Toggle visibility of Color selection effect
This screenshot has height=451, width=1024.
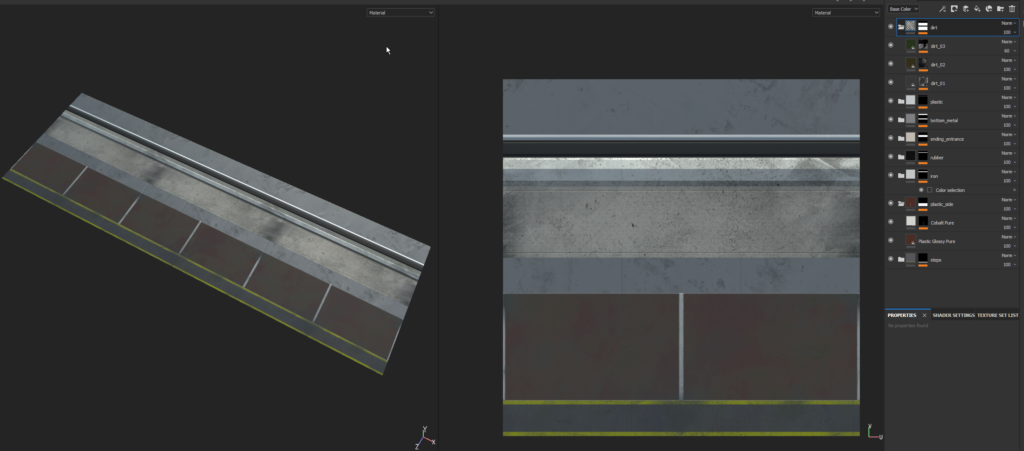pos(921,190)
